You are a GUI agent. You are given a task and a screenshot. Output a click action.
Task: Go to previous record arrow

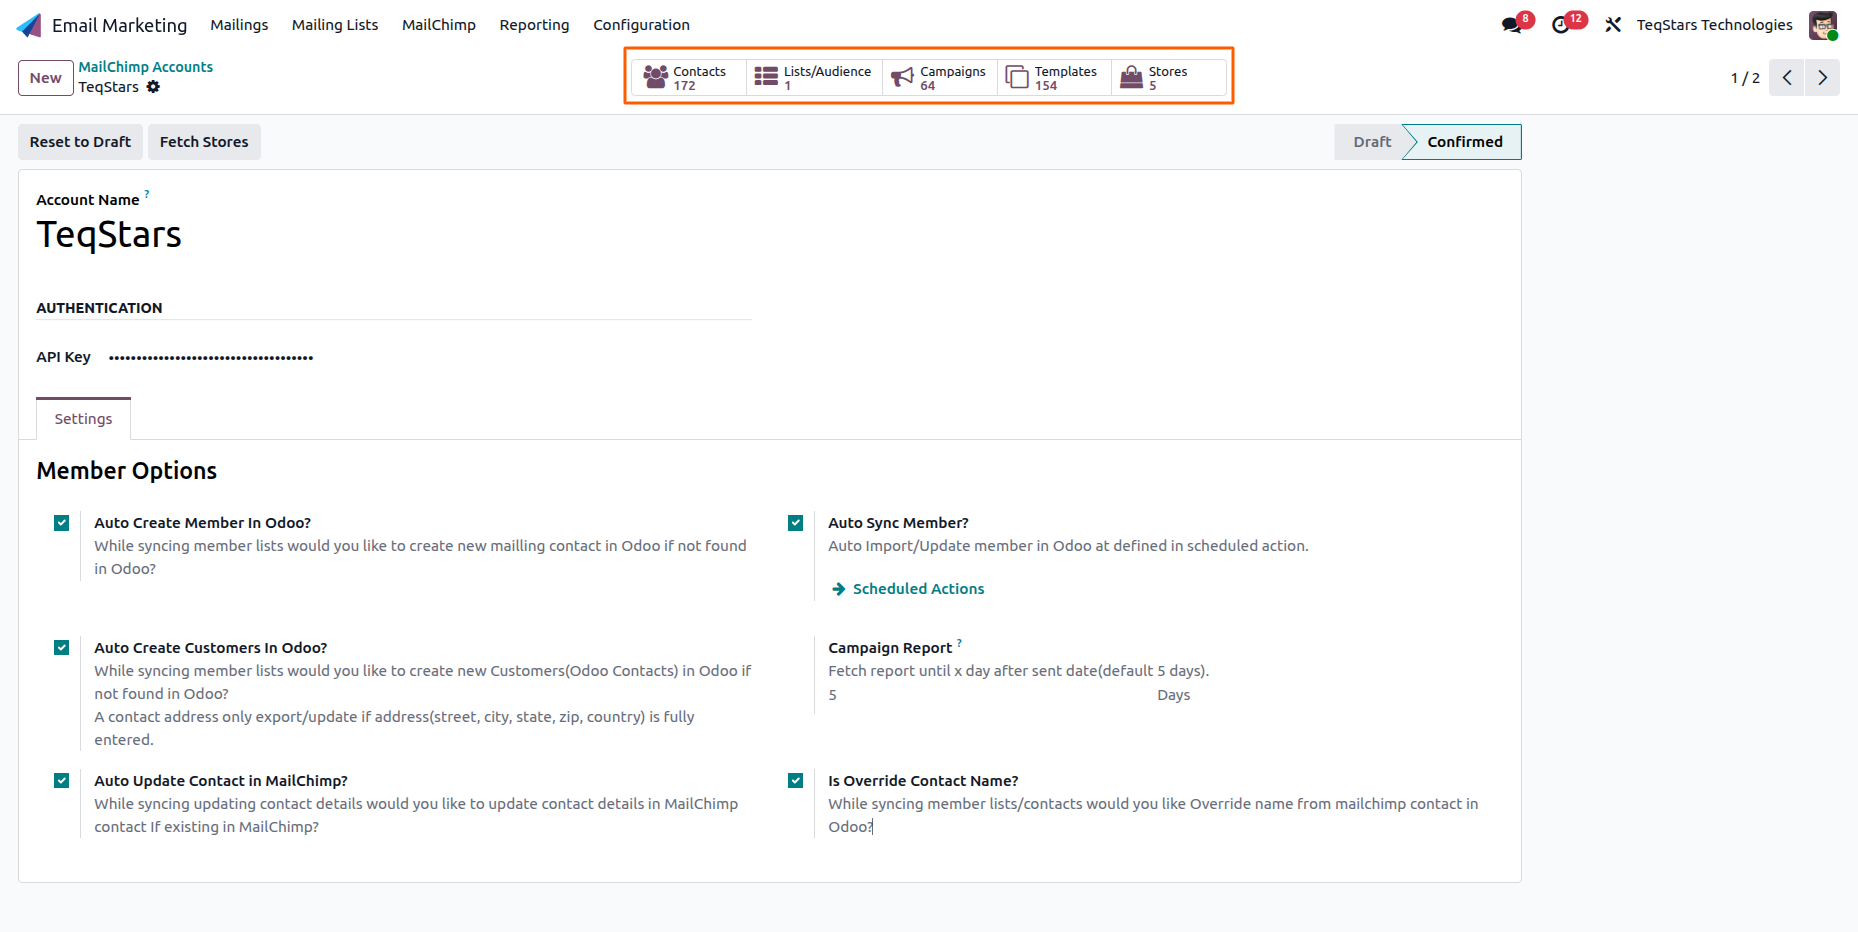pyautogui.click(x=1786, y=78)
